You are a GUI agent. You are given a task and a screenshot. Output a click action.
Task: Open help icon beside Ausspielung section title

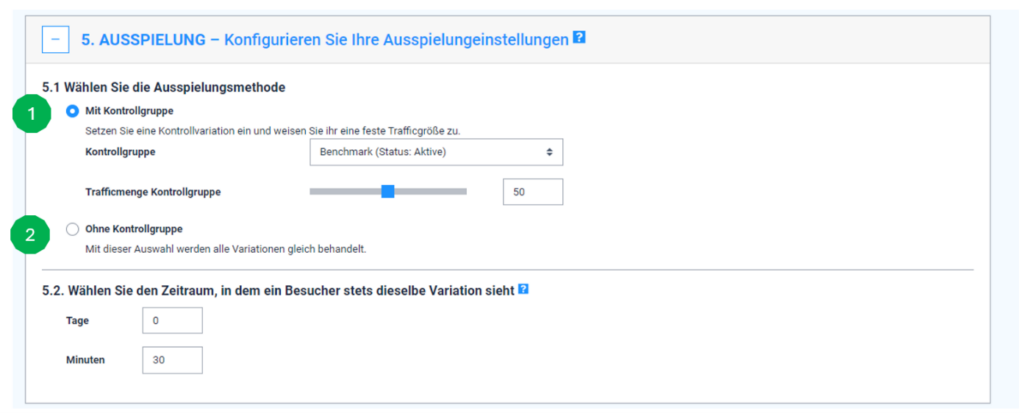[579, 39]
